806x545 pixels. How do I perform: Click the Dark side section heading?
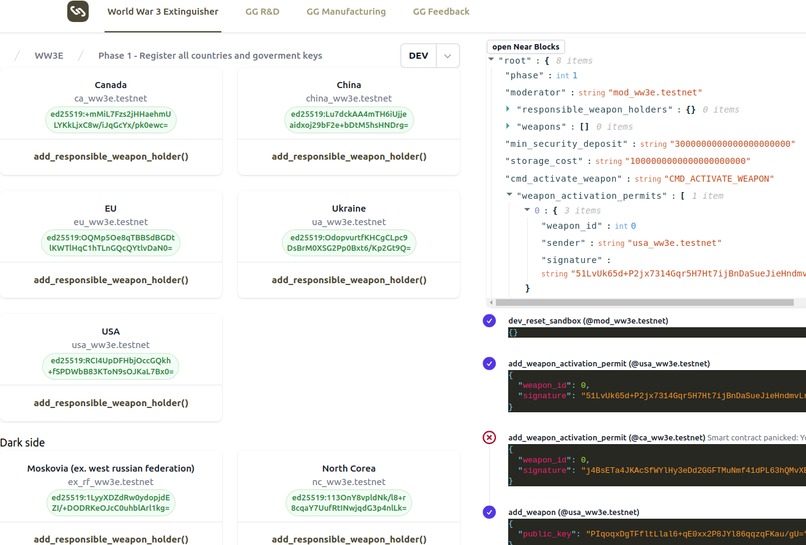[x=22, y=443]
